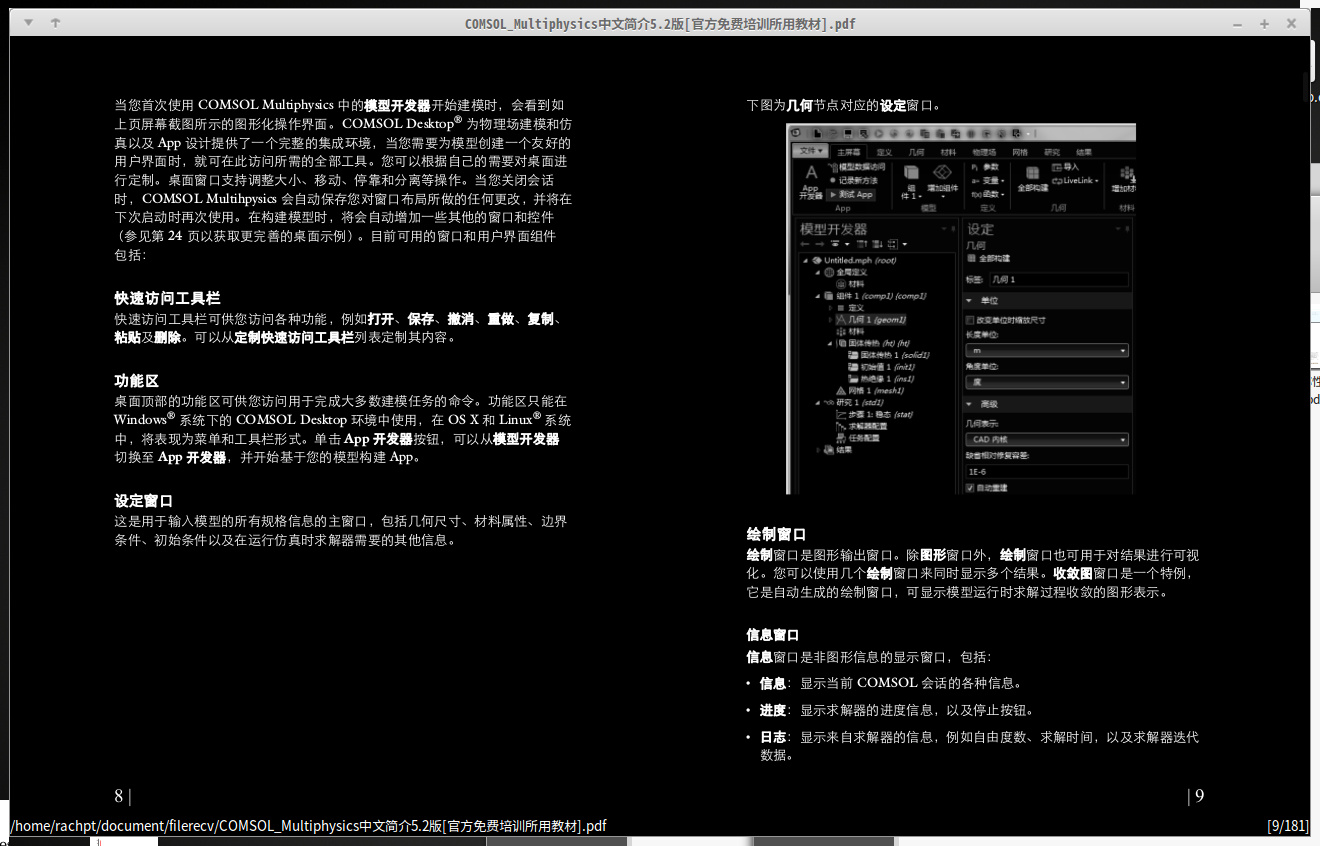Click the App 开发器 icon in the ribbon
Screen dimensions: 1320x846
pos(812,172)
